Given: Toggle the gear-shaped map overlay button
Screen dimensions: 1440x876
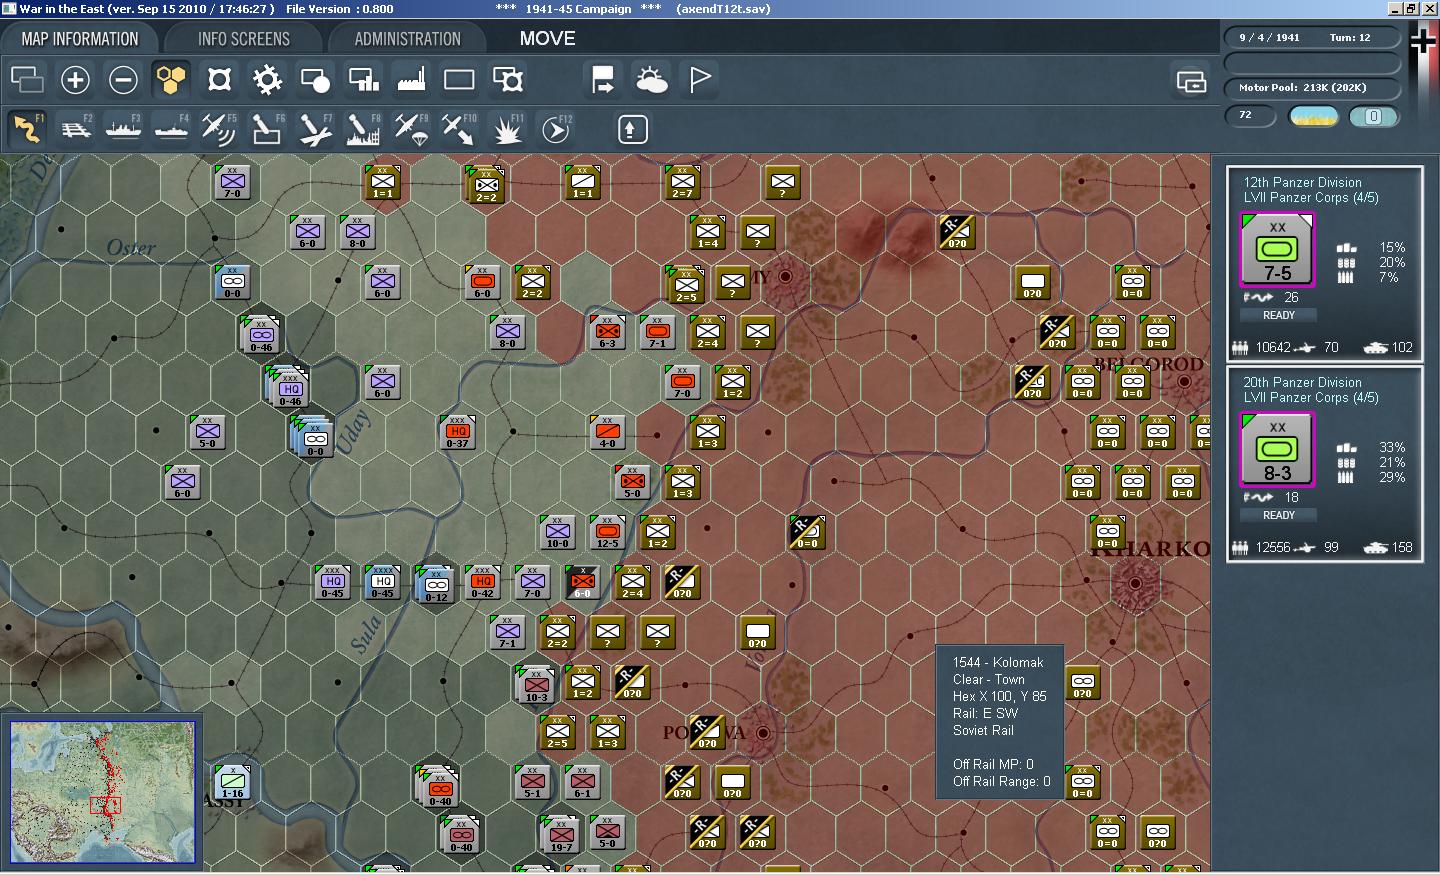Looking at the screenshot, I should tap(267, 79).
